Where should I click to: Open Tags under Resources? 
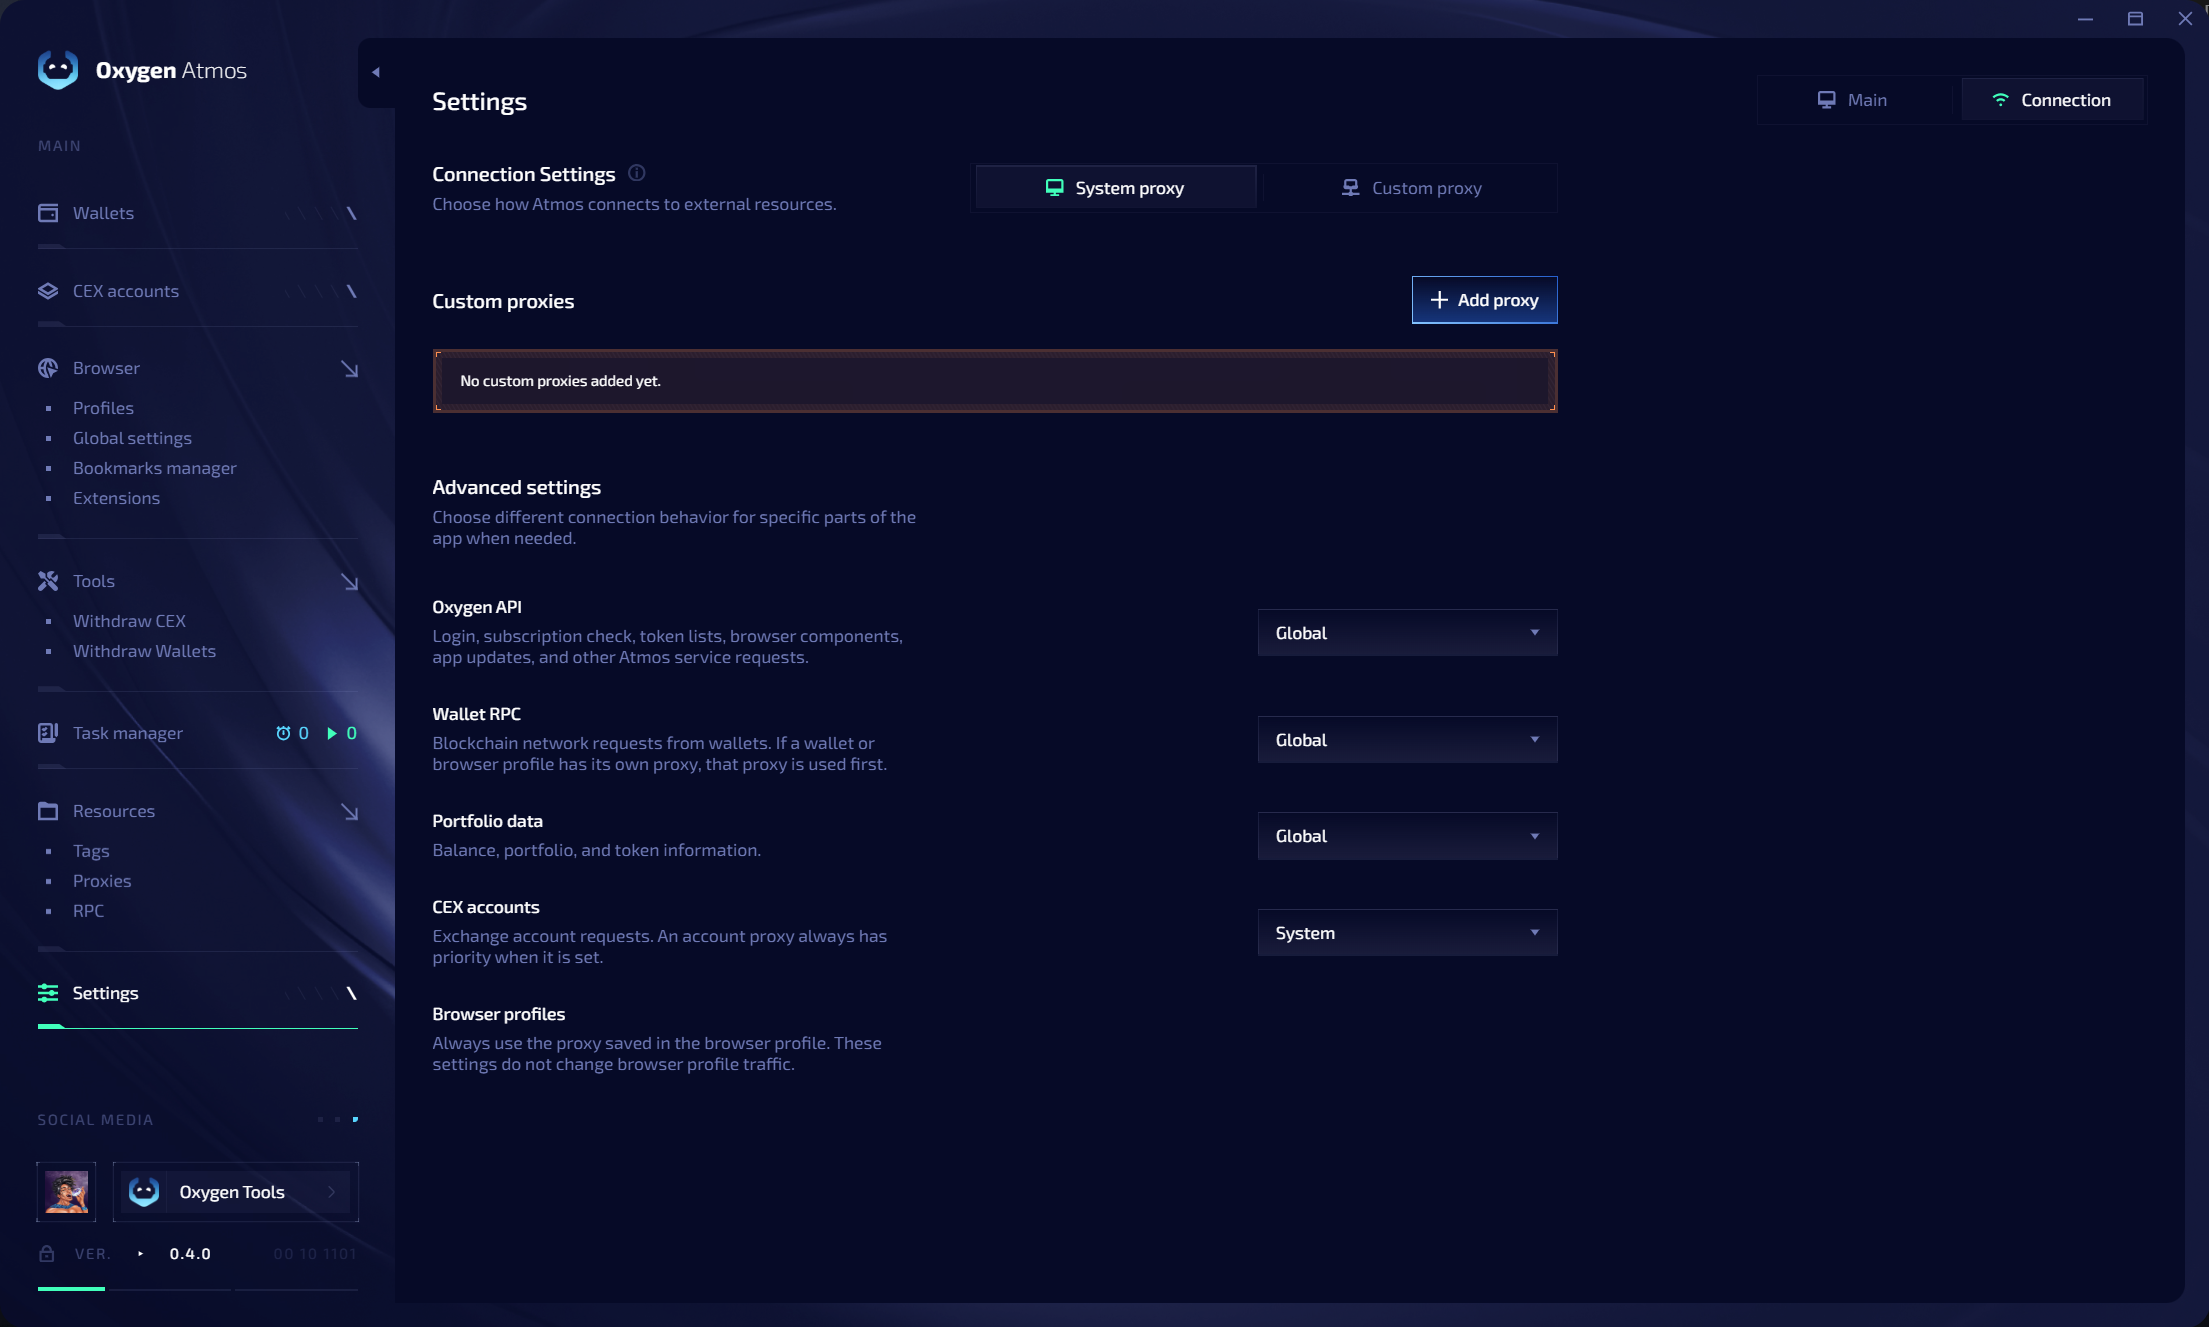click(x=91, y=851)
